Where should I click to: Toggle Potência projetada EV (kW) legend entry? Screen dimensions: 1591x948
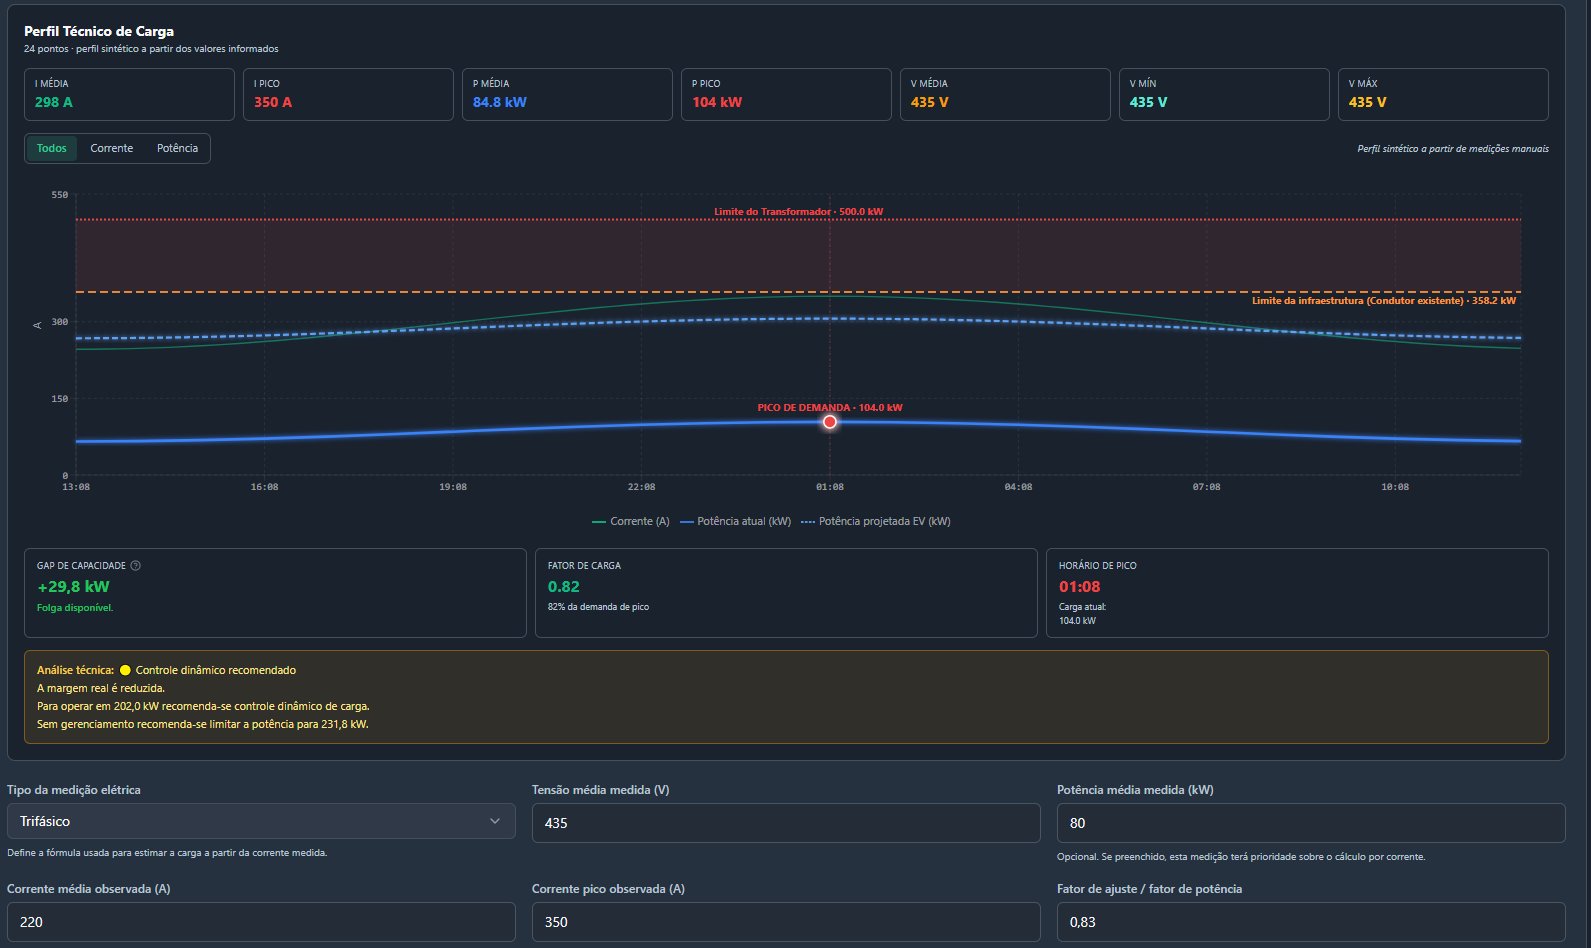tap(876, 522)
